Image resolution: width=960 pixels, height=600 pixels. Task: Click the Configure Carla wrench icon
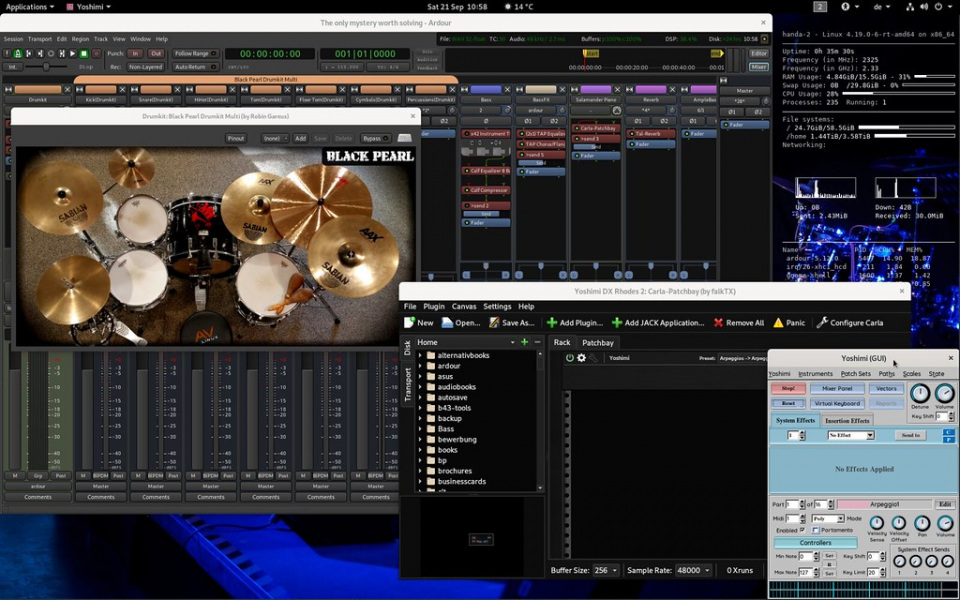pos(822,322)
